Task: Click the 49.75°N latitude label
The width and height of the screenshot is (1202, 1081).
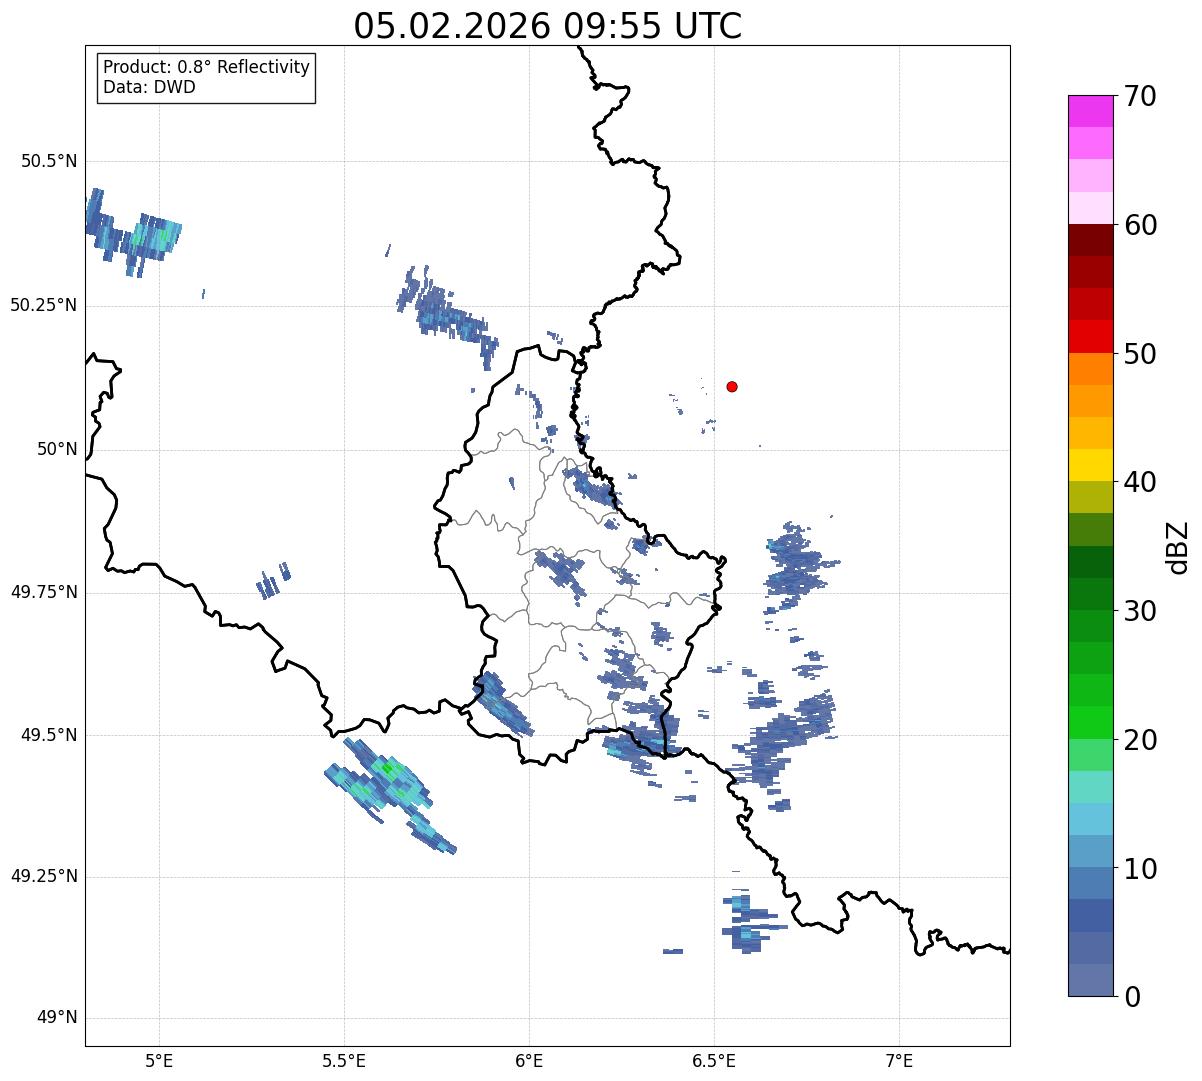Action: 44,592
